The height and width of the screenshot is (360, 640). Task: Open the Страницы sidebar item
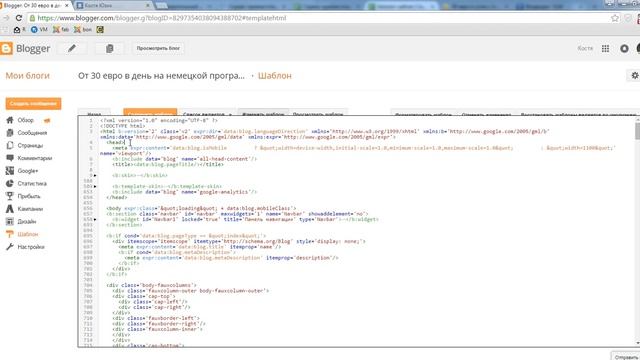pos(30,145)
